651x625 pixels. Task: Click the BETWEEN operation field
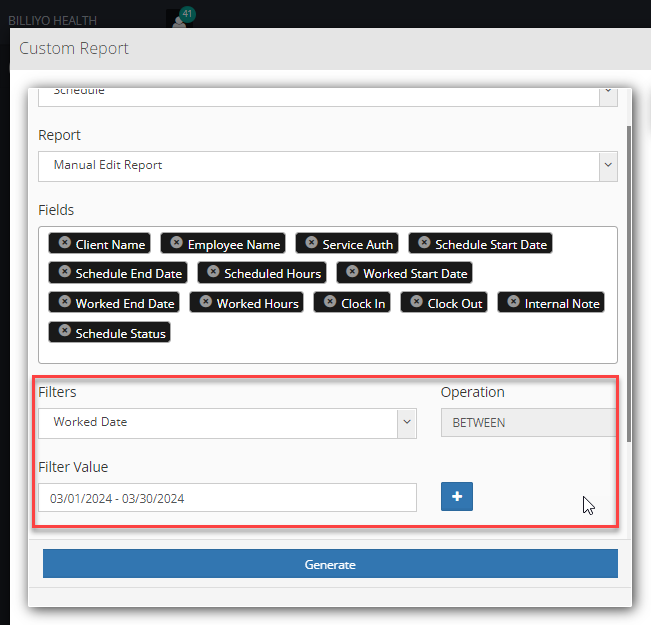click(x=528, y=423)
